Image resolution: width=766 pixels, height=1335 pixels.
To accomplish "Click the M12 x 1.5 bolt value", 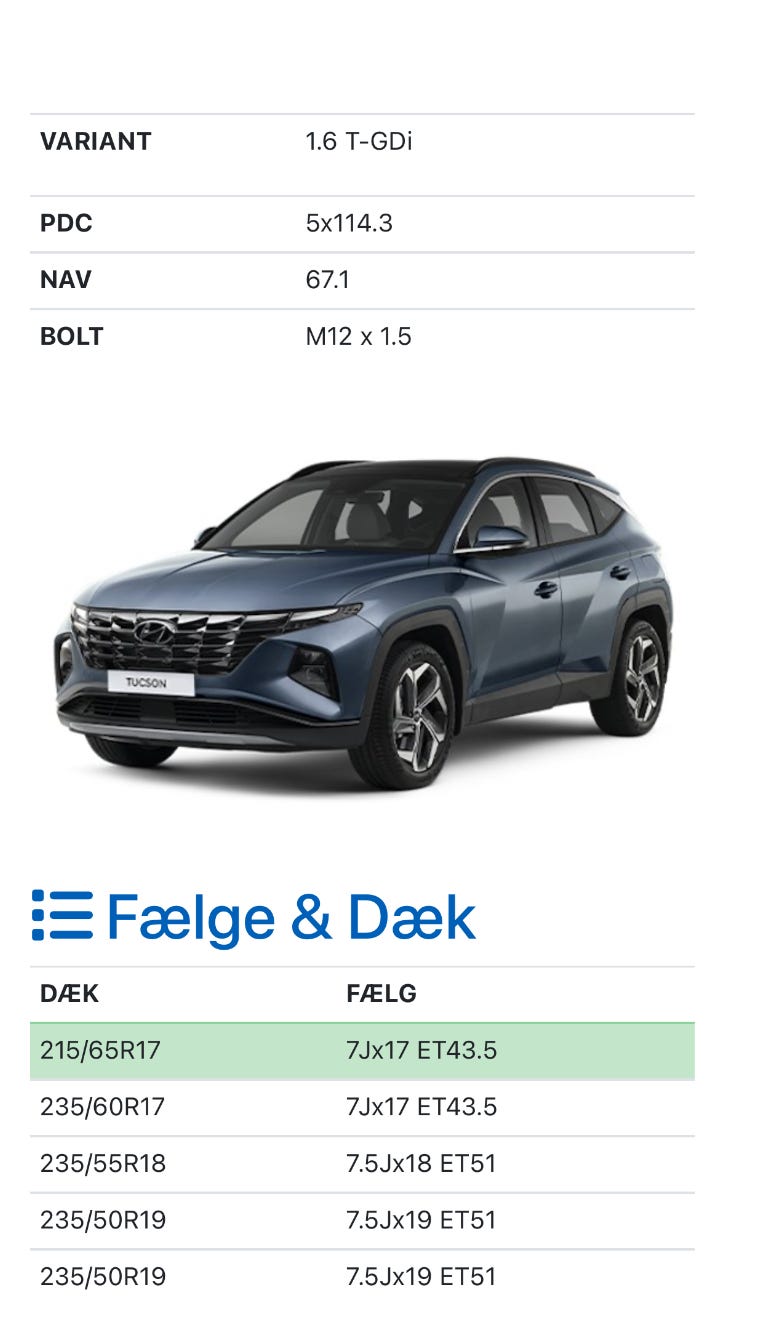I will point(359,337).
